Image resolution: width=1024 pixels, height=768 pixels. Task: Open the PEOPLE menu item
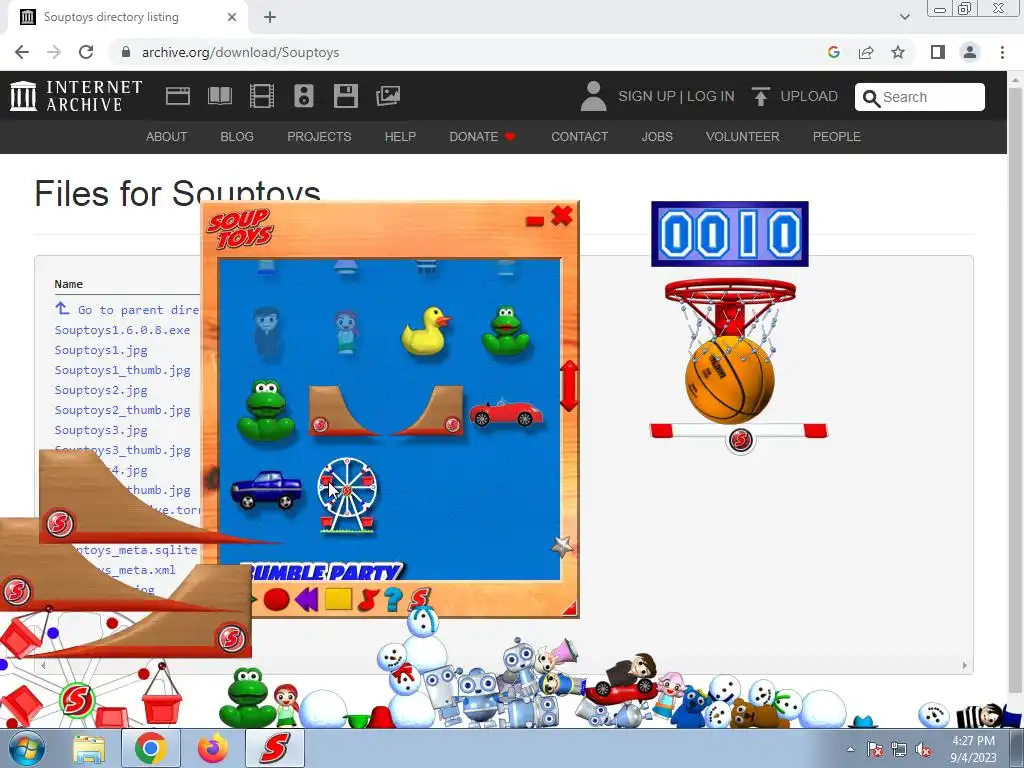837,136
